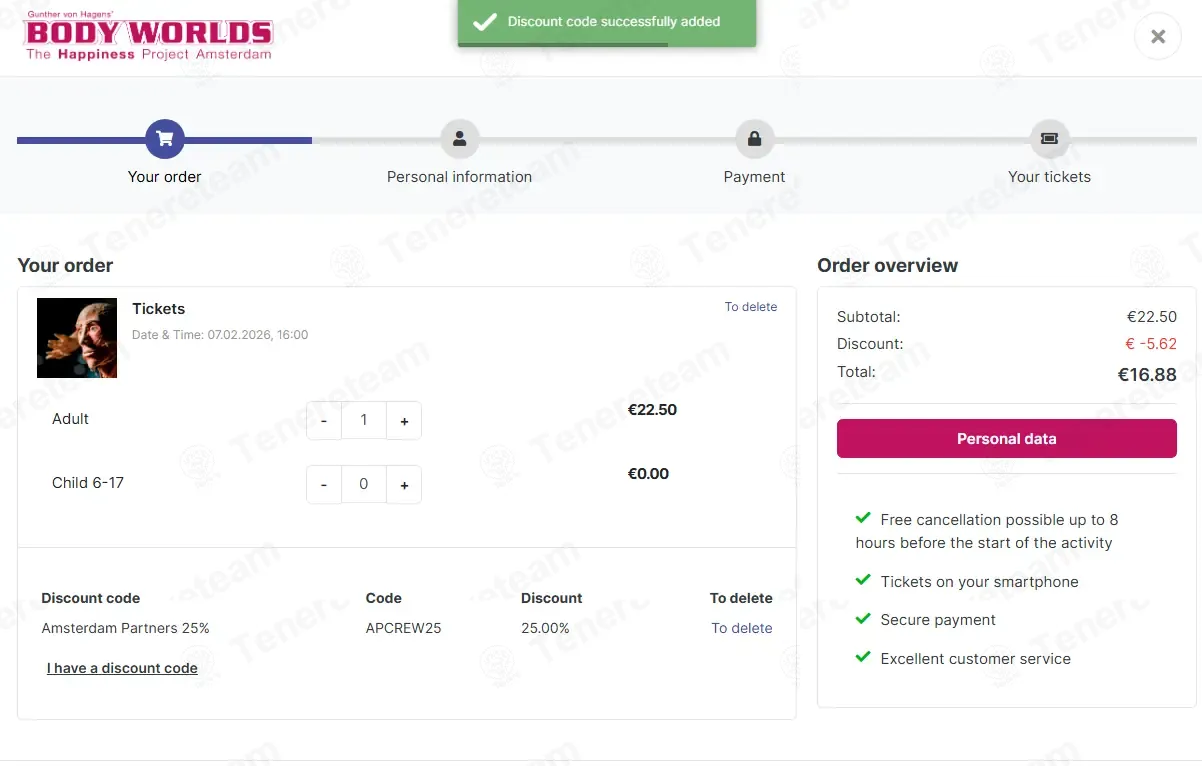Image resolution: width=1202 pixels, height=766 pixels.
Task: Click the Tickets on your smartphone checkmark
Action: [x=863, y=580]
